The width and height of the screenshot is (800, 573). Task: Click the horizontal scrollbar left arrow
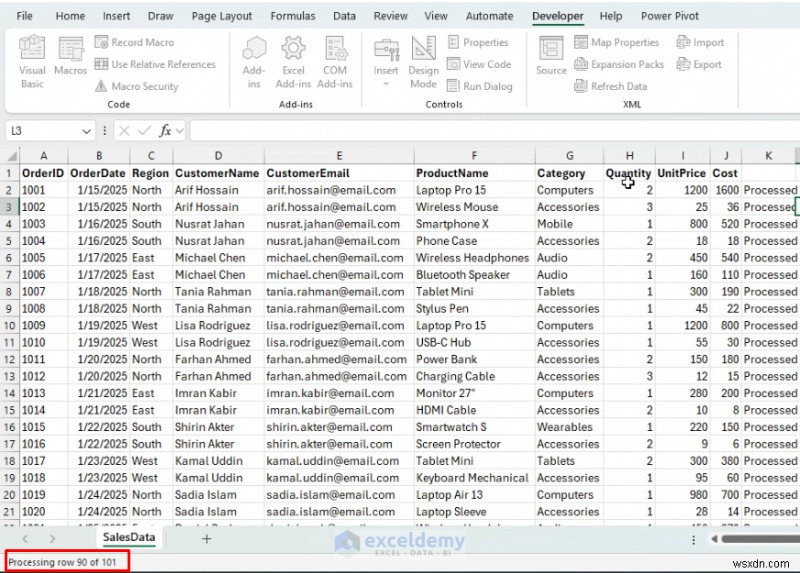click(714, 539)
